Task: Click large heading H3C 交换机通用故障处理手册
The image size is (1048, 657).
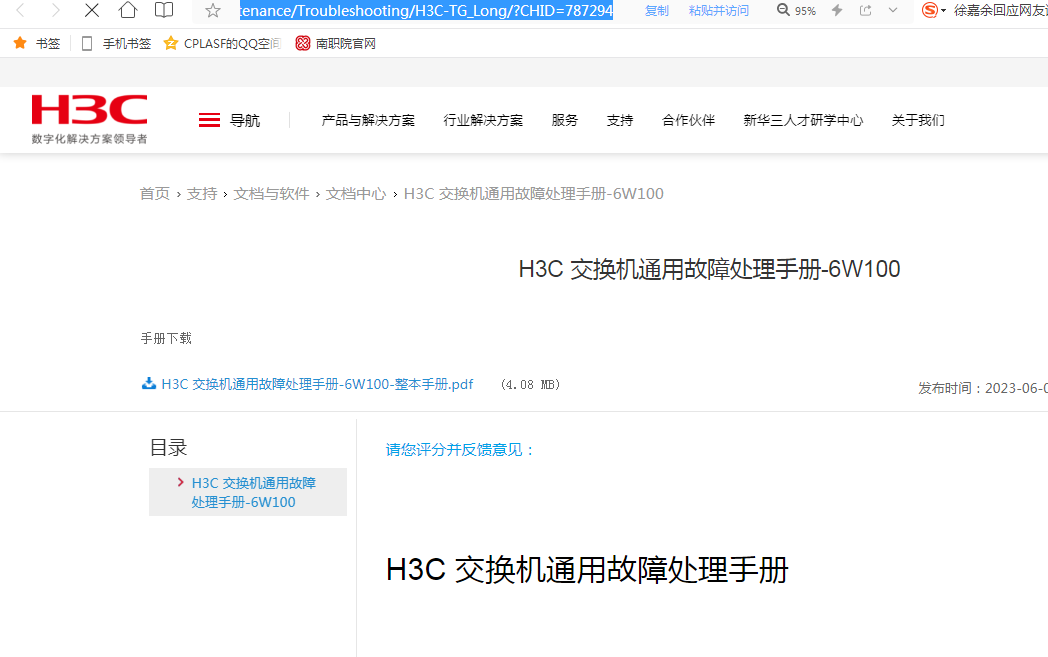Action: (x=587, y=570)
